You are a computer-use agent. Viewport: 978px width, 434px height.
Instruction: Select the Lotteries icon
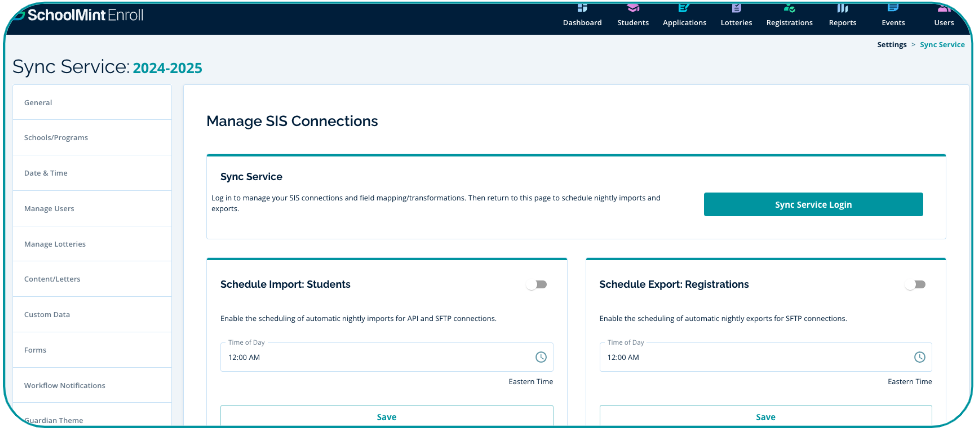click(736, 9)
